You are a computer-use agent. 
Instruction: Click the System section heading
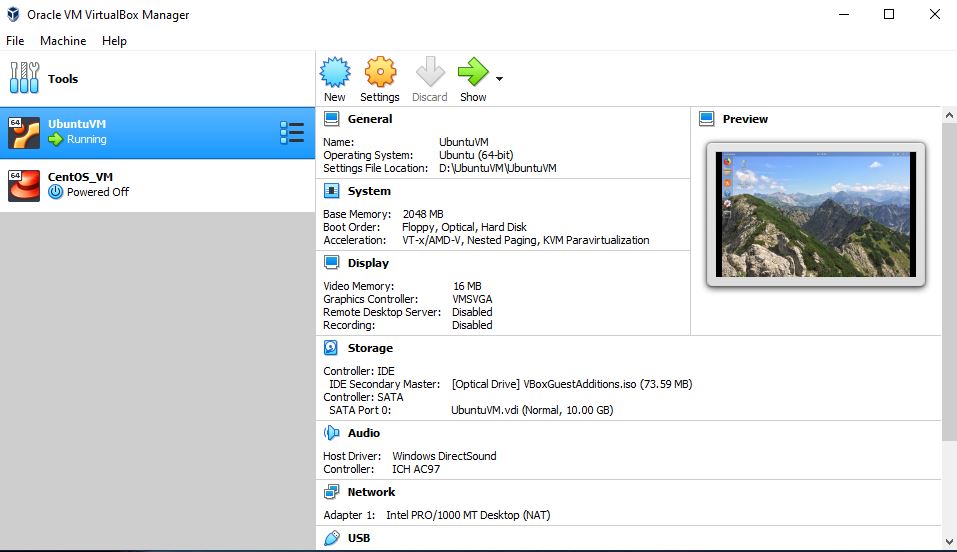pyautogui.click(x=369, y=191)
